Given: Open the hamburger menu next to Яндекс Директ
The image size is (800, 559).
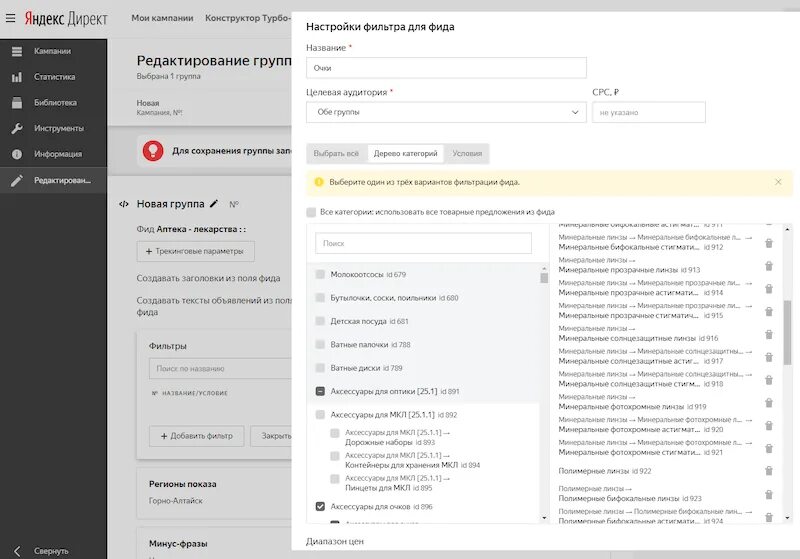Looking at the screenshot, I should [11, 17].
